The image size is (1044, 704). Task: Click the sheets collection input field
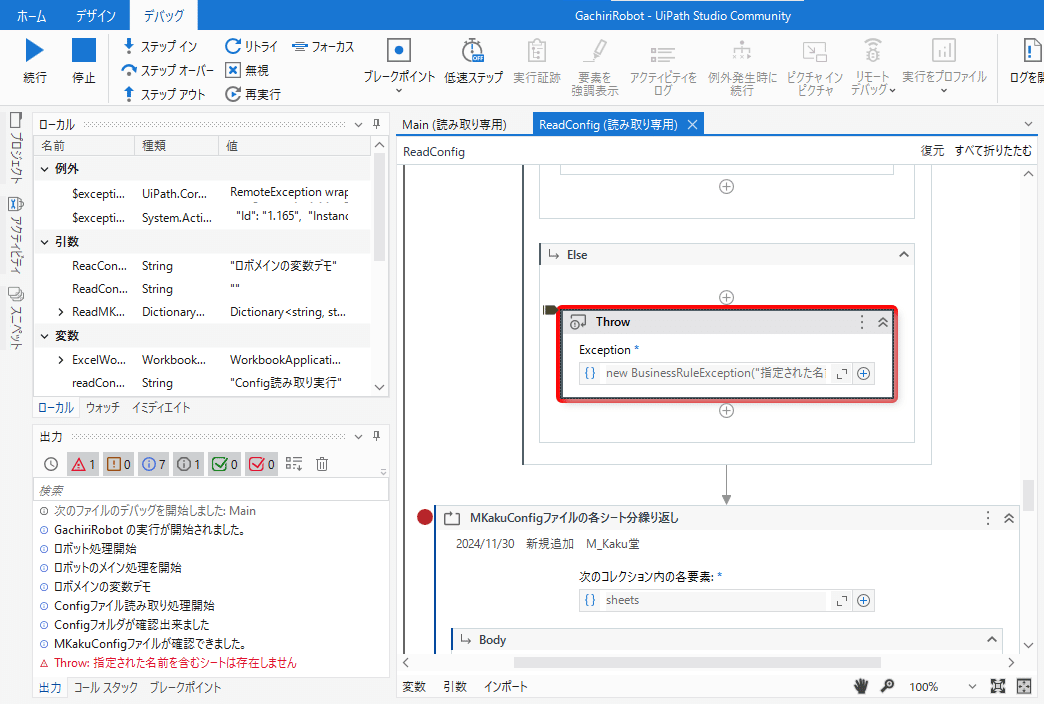(715, 600)
